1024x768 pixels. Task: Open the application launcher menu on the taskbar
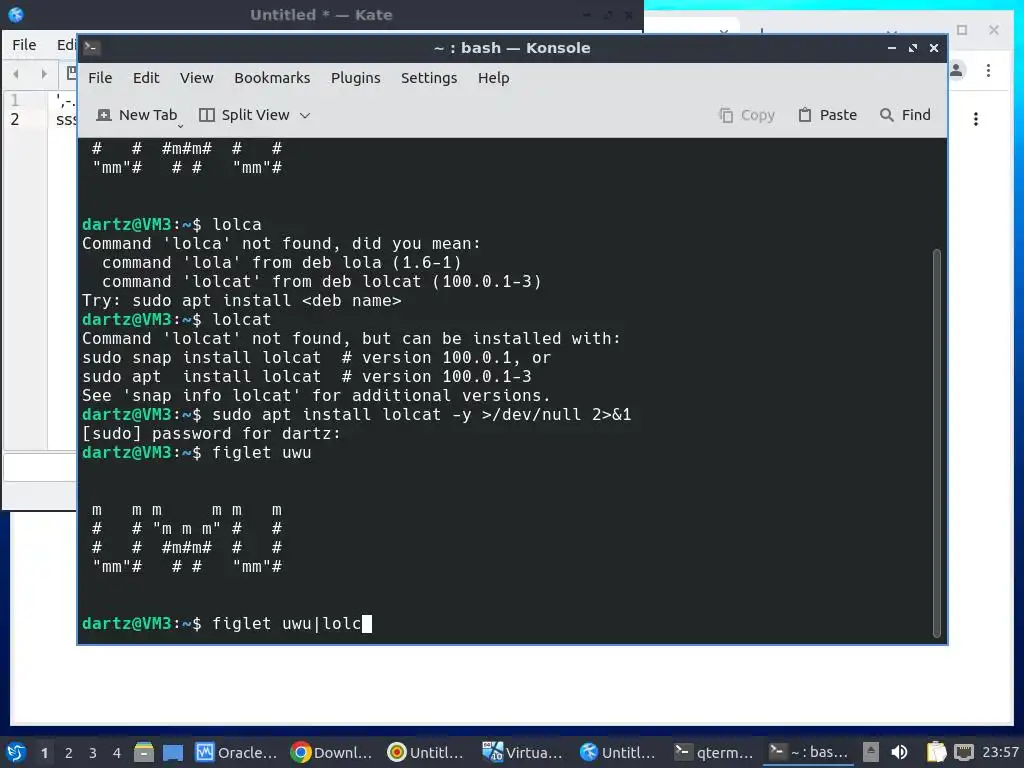(x=16, y=752)
